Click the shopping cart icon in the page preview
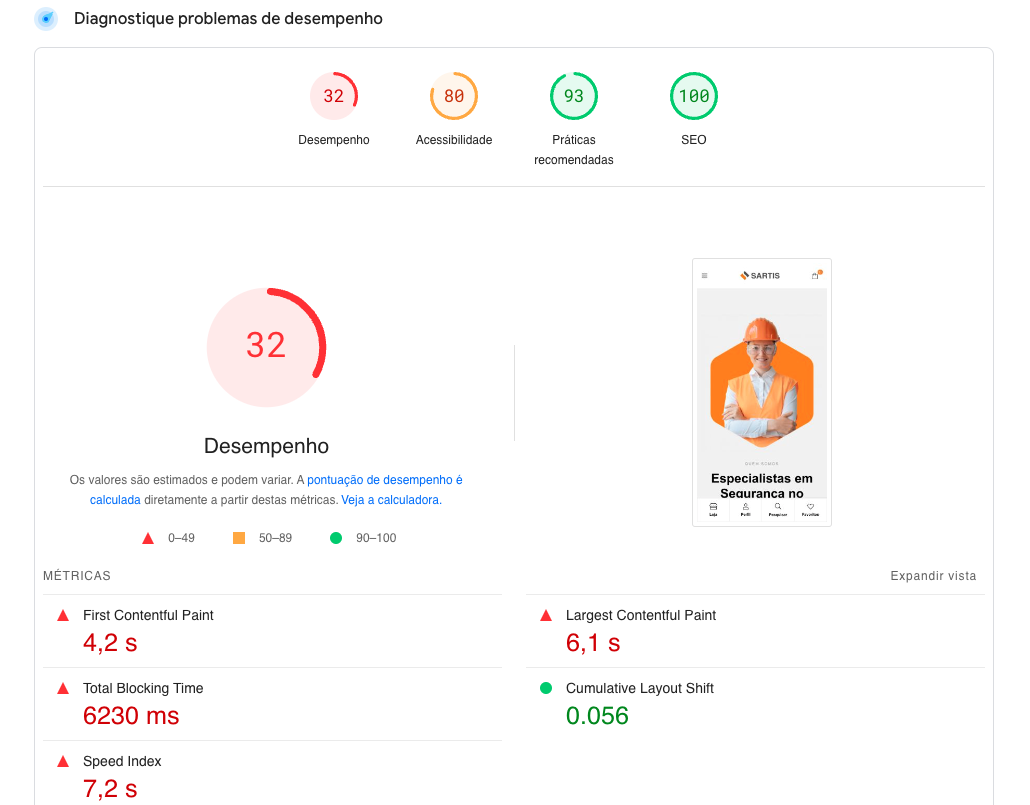This screenshot has height=805, width=1030. [815, 274]
